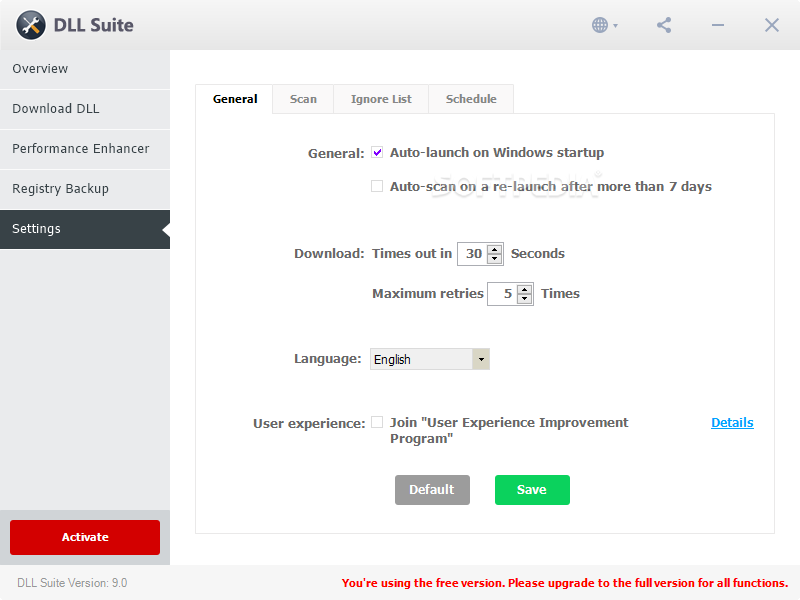Image resolution: width=800 pixels, height=600 pixels.
Task: Switch to the General tab
Action: click(235, 99)
